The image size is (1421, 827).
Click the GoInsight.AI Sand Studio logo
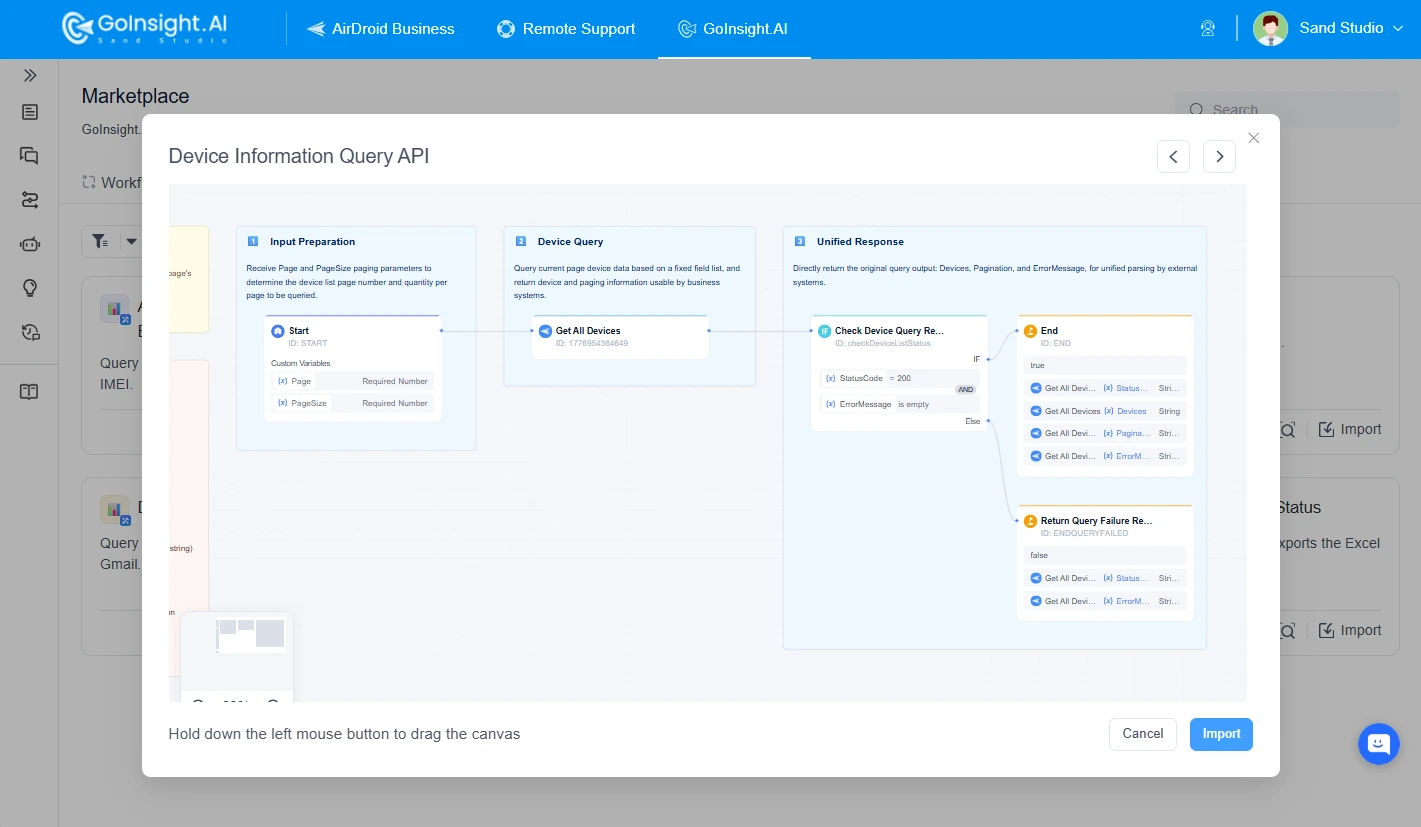[146, 28]
